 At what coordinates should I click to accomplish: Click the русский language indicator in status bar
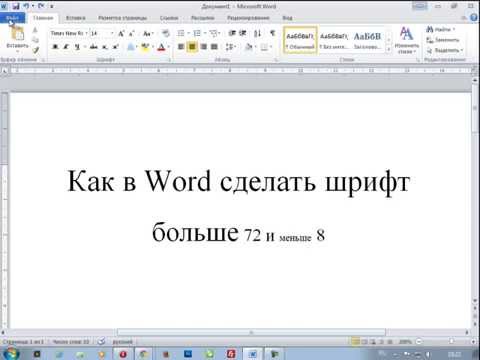(122, 342)
